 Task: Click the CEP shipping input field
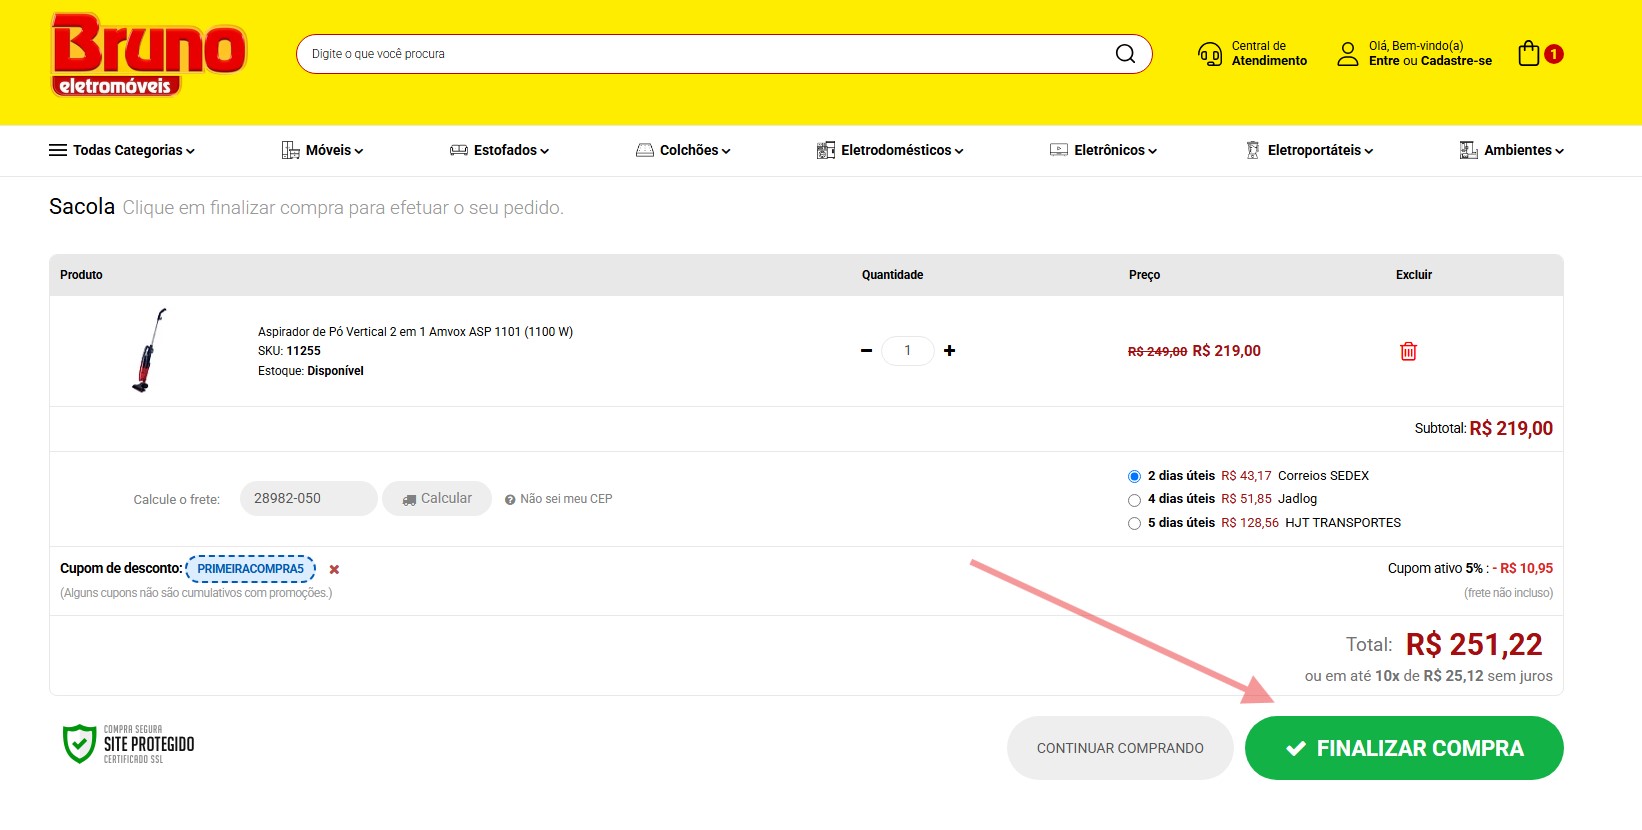308,498
